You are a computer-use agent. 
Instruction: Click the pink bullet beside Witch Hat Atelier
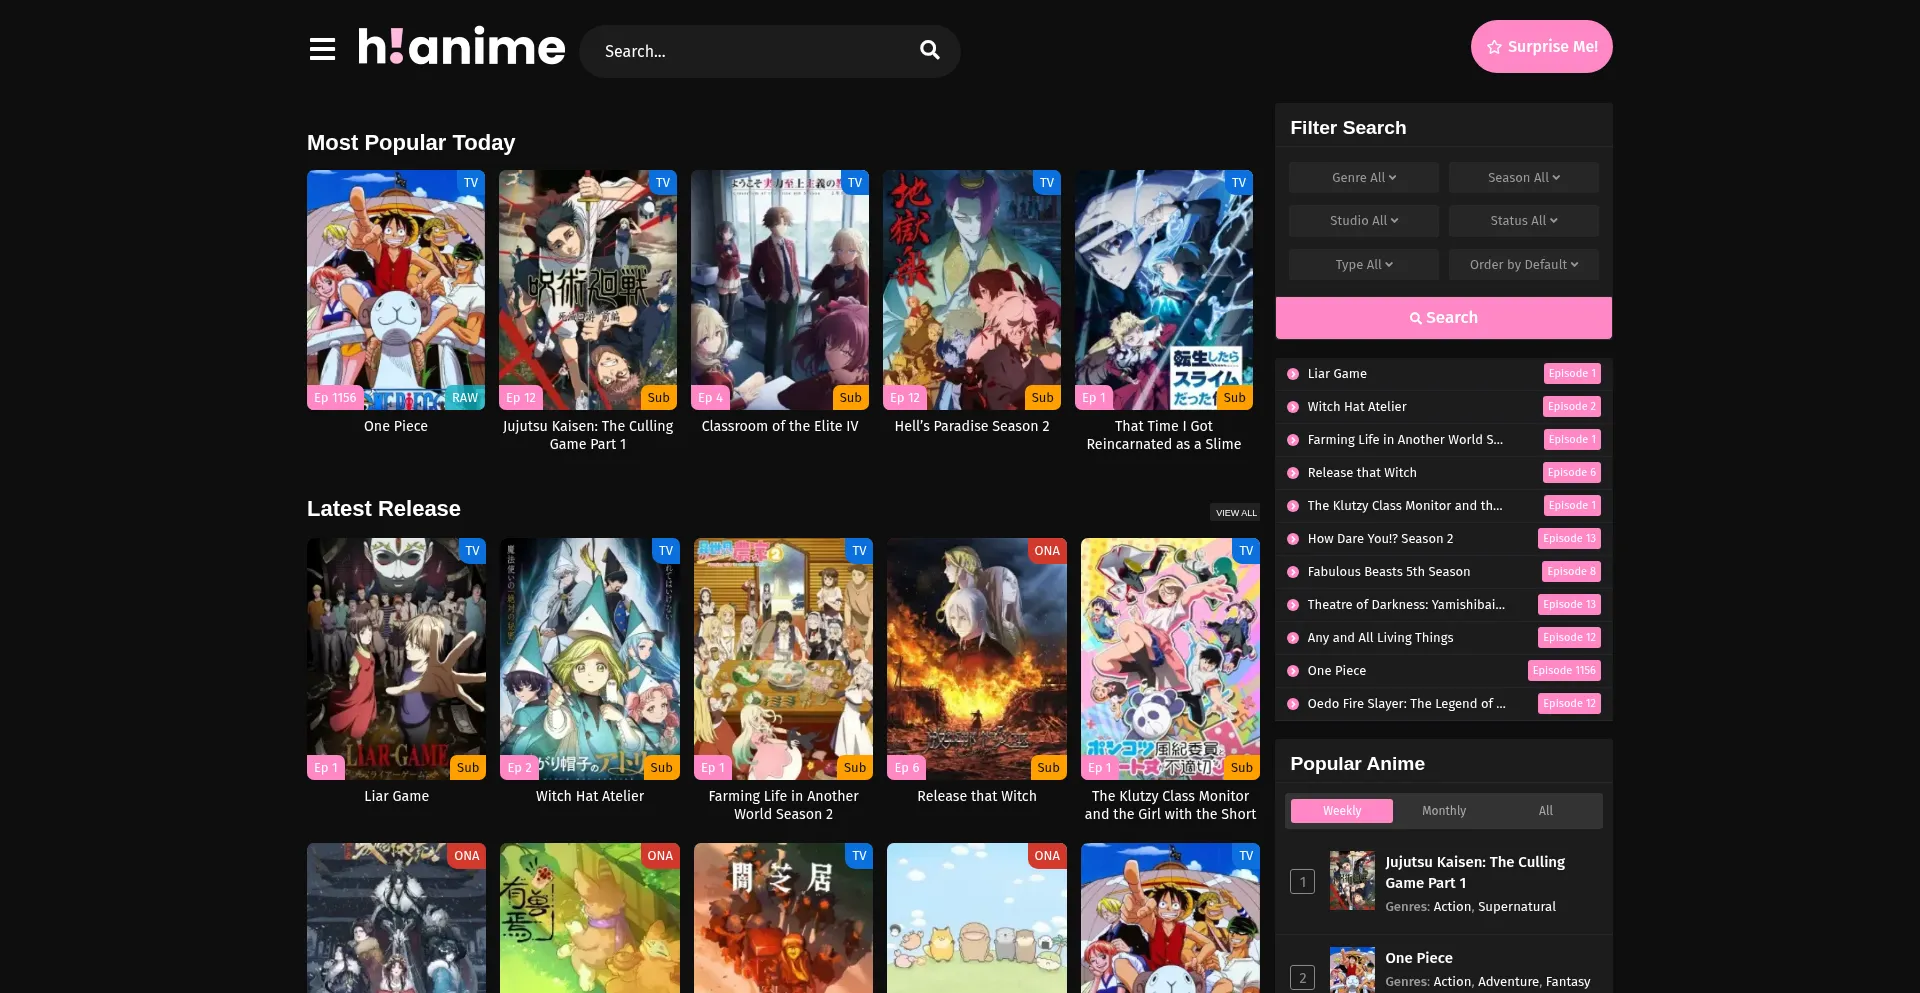point(1293,407)
